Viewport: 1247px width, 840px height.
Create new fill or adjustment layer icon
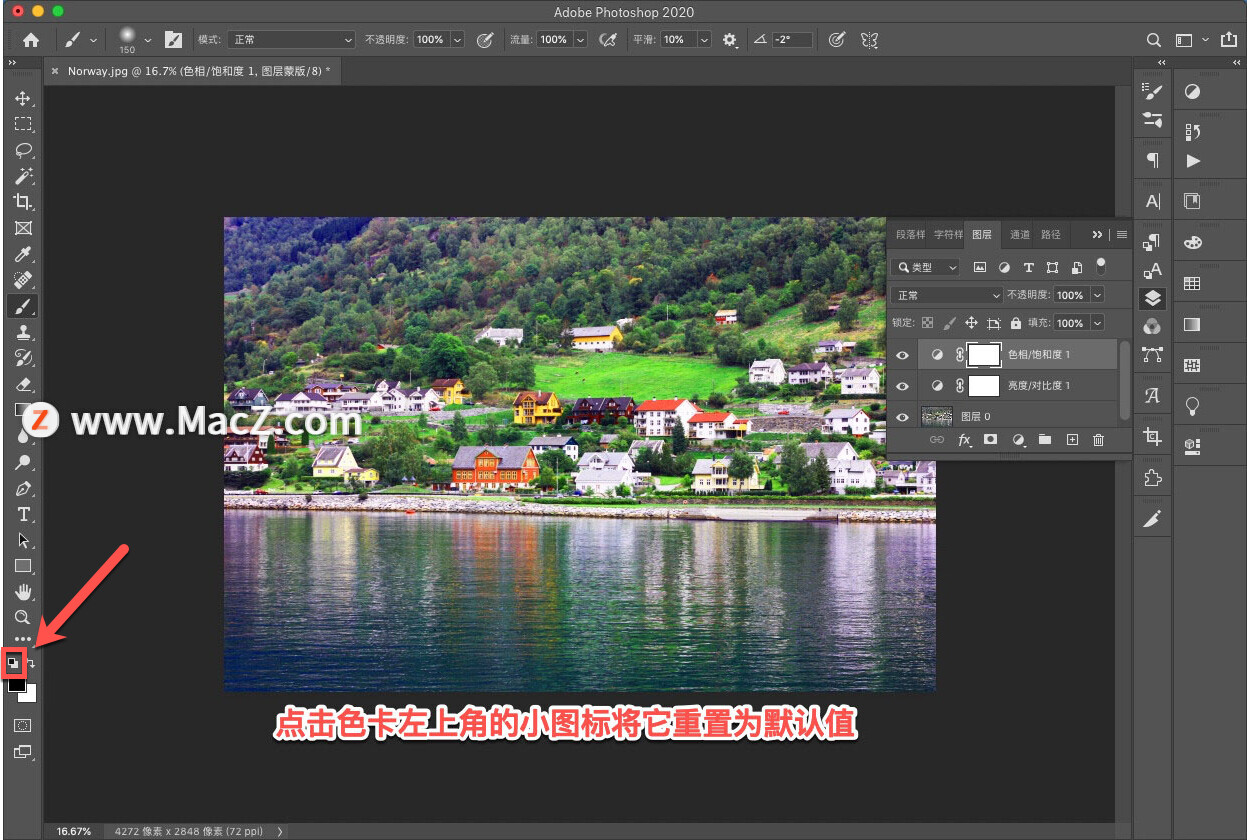tap(1018, 440)
